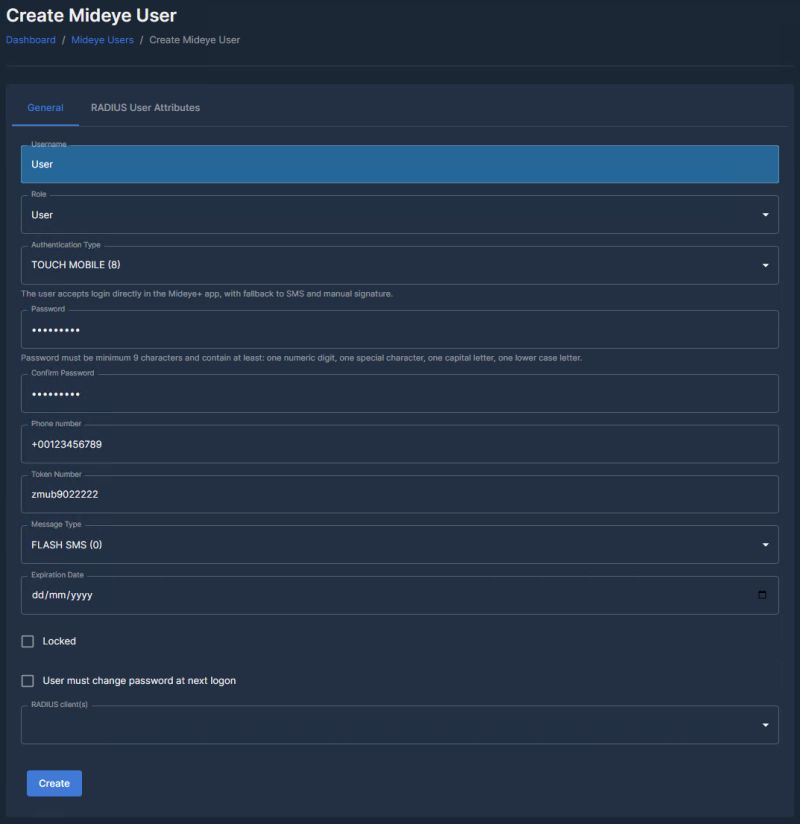The height and width of the screenshot is (824, 800).
Task: Switch to the RADIUS User Attributes tab
Action: tap(145, 107)
